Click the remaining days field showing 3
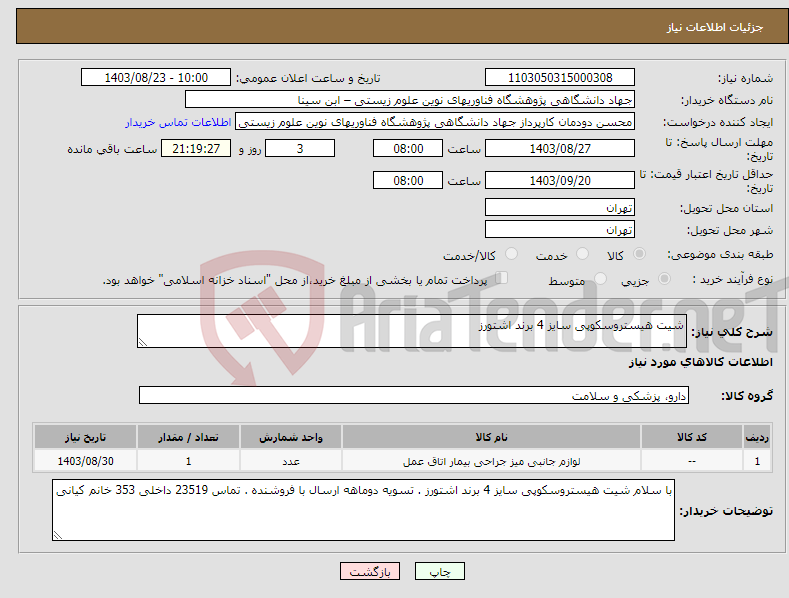The image size is (789, 598). pyautogui.click(x=300, y=148)
